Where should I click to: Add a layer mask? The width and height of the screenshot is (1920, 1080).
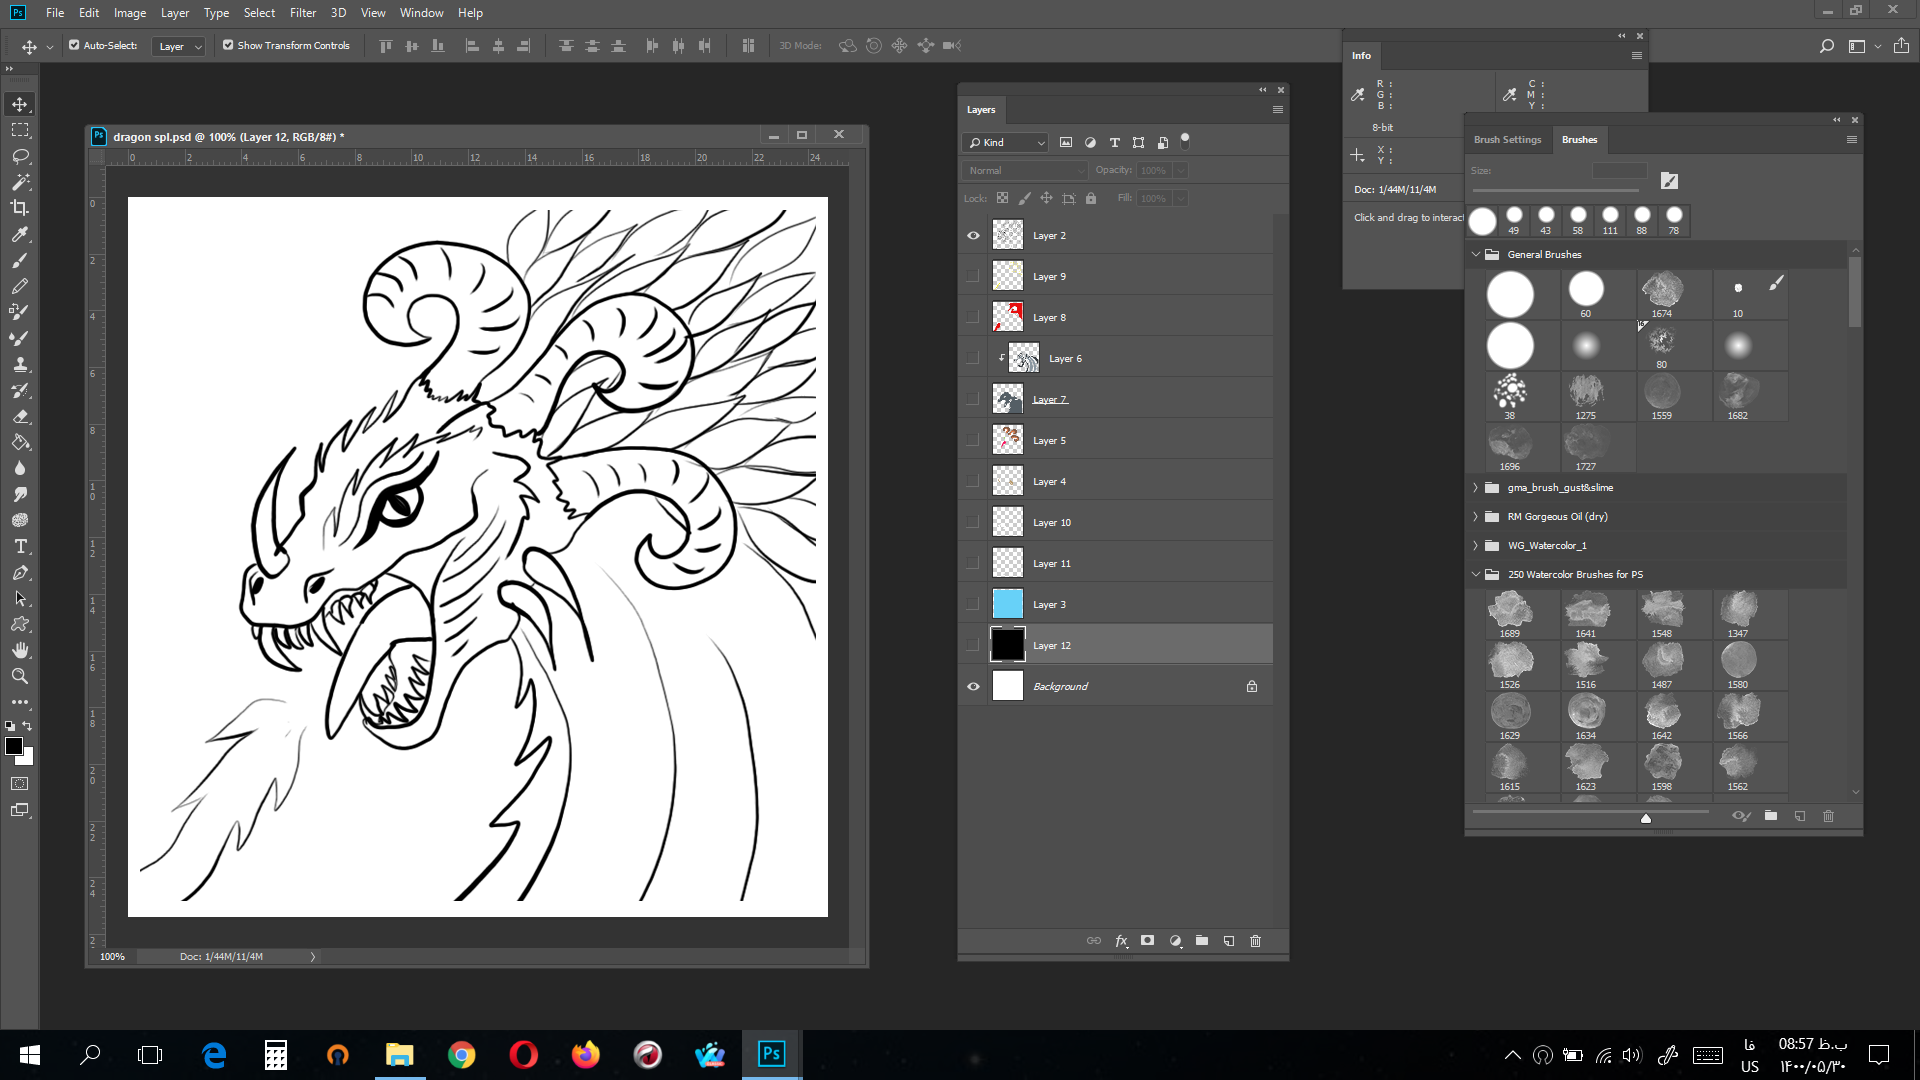pos(1148,941)
